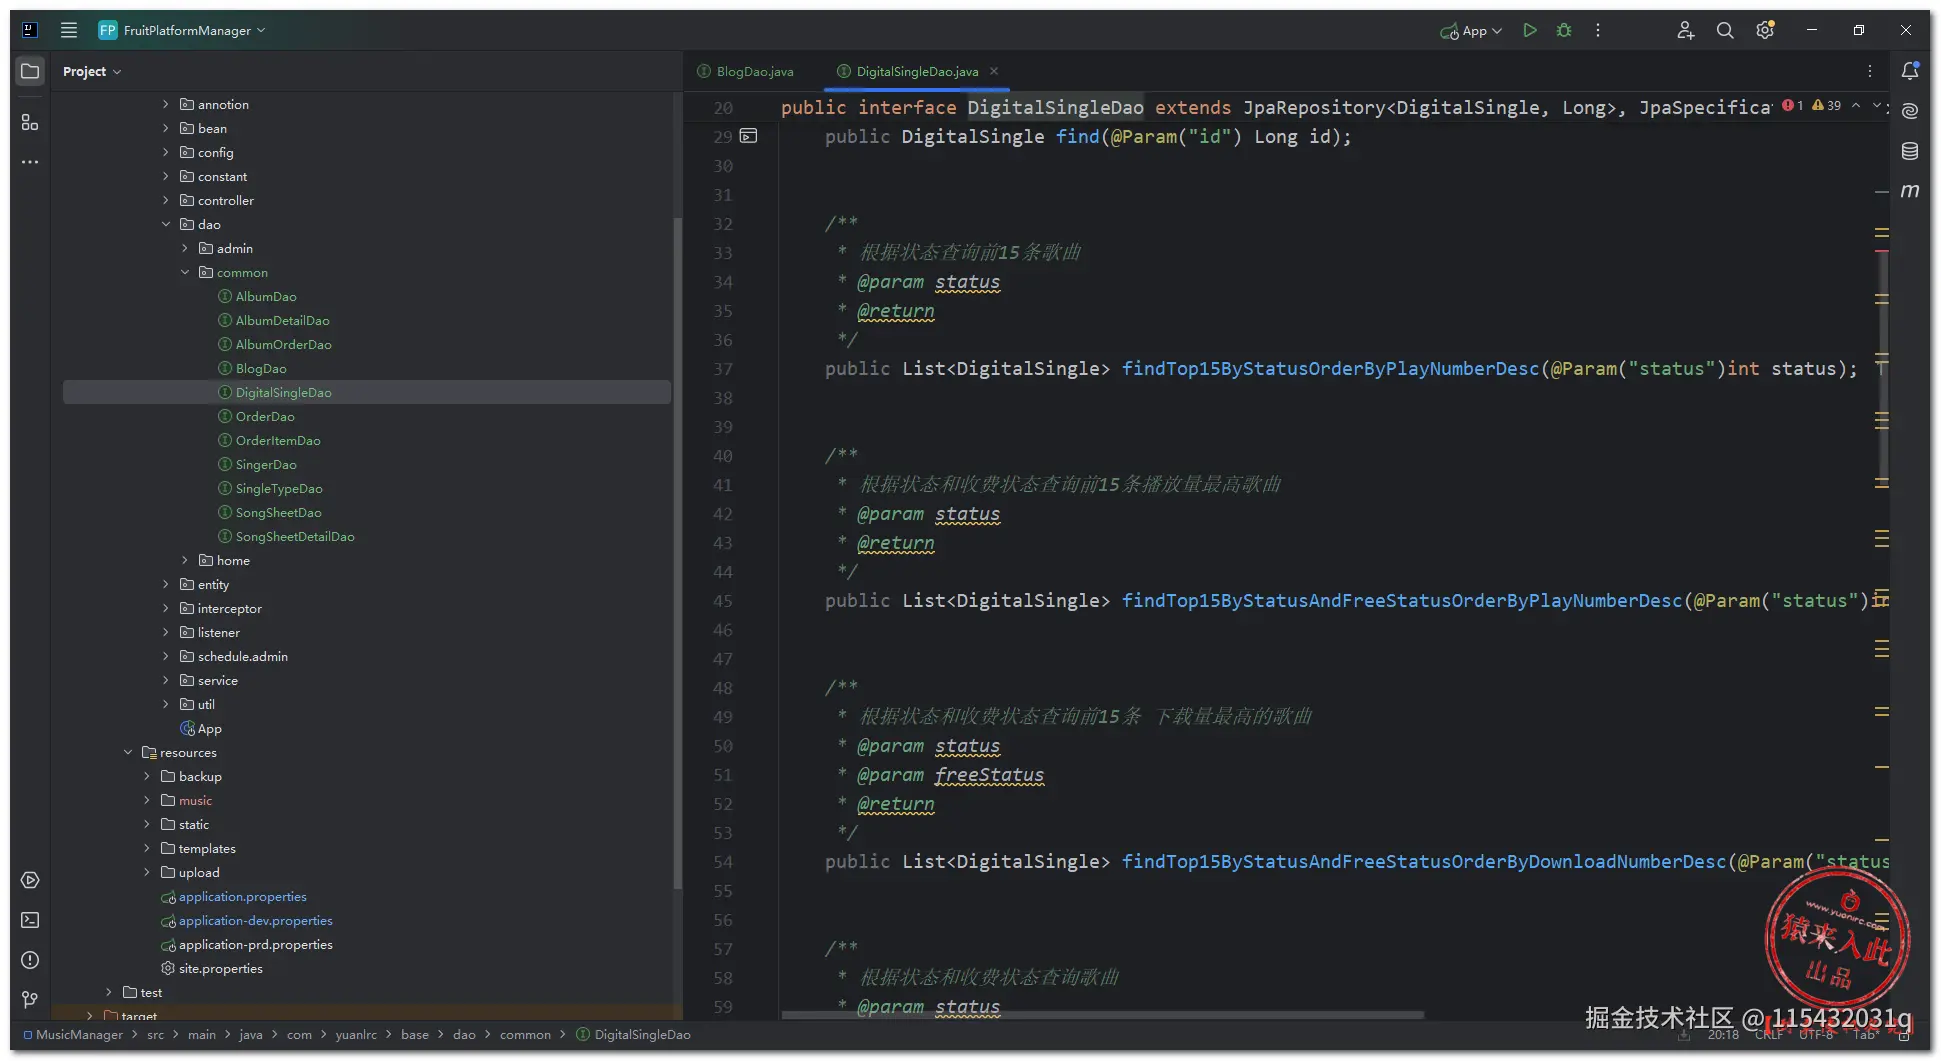Debug the App configuration

1564,30
